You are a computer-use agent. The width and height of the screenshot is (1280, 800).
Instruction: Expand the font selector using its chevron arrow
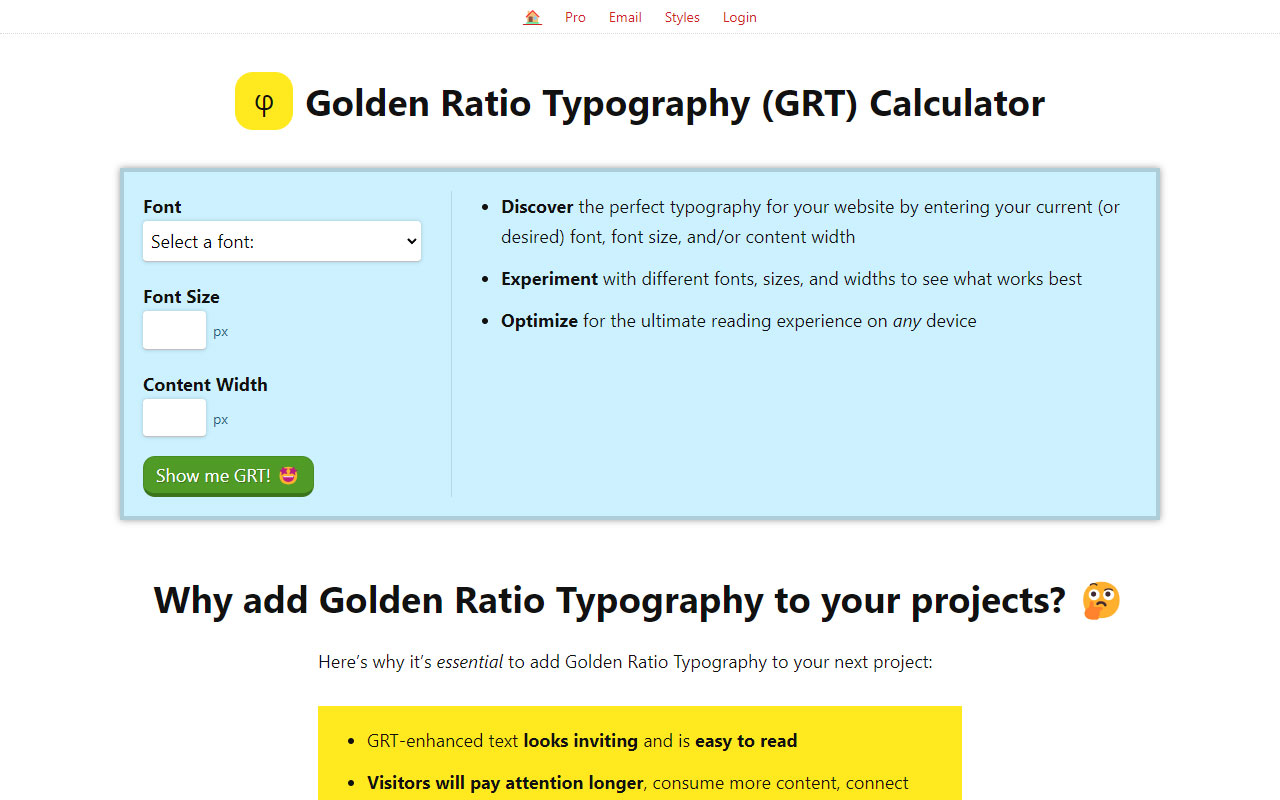coord(410,241)
